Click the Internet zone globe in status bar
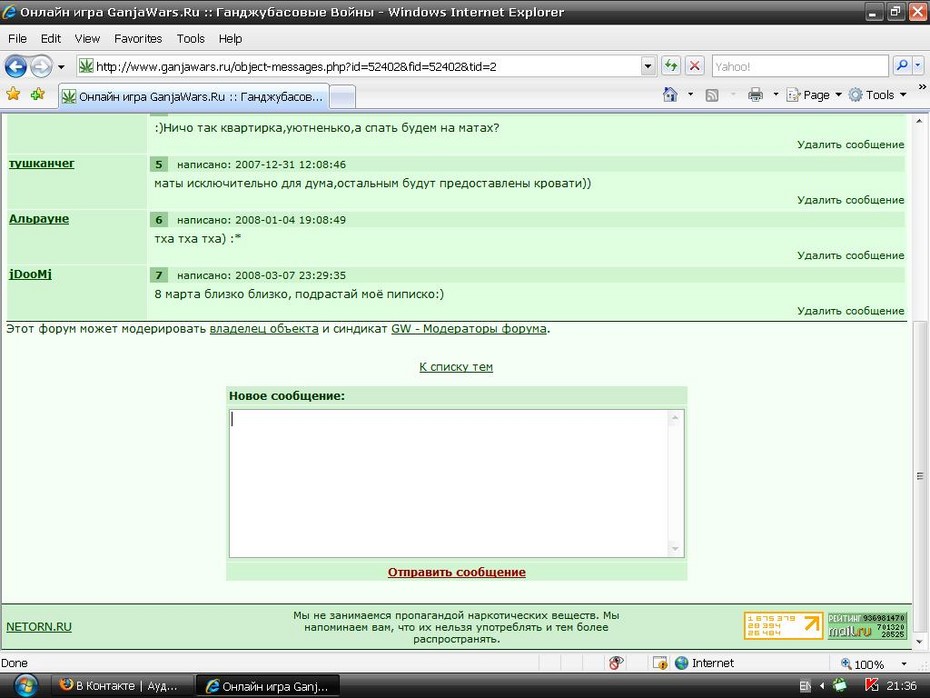 tap(681, 663)
